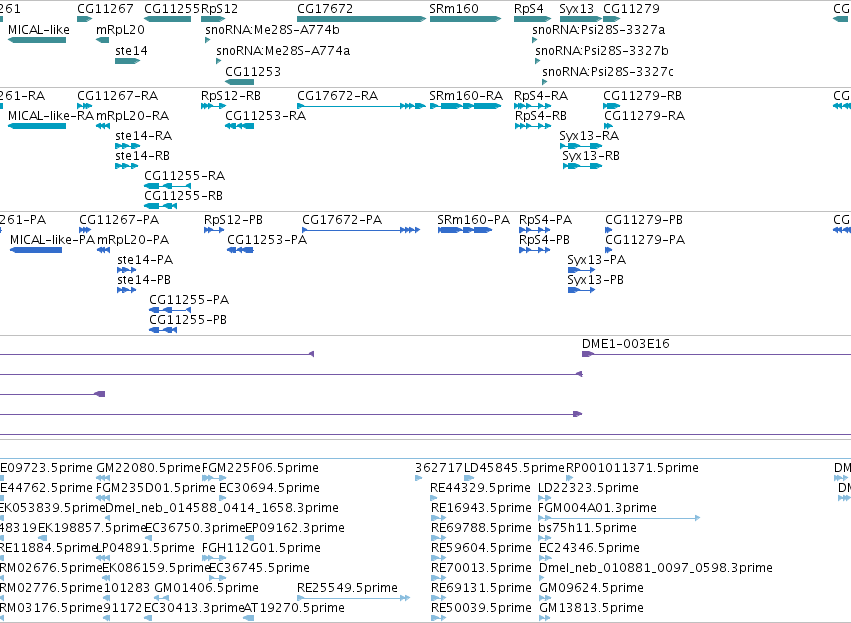Select the CG11253-PA protein label
Image resolution: width=851 pixels, height=623 pixels.
267,239
